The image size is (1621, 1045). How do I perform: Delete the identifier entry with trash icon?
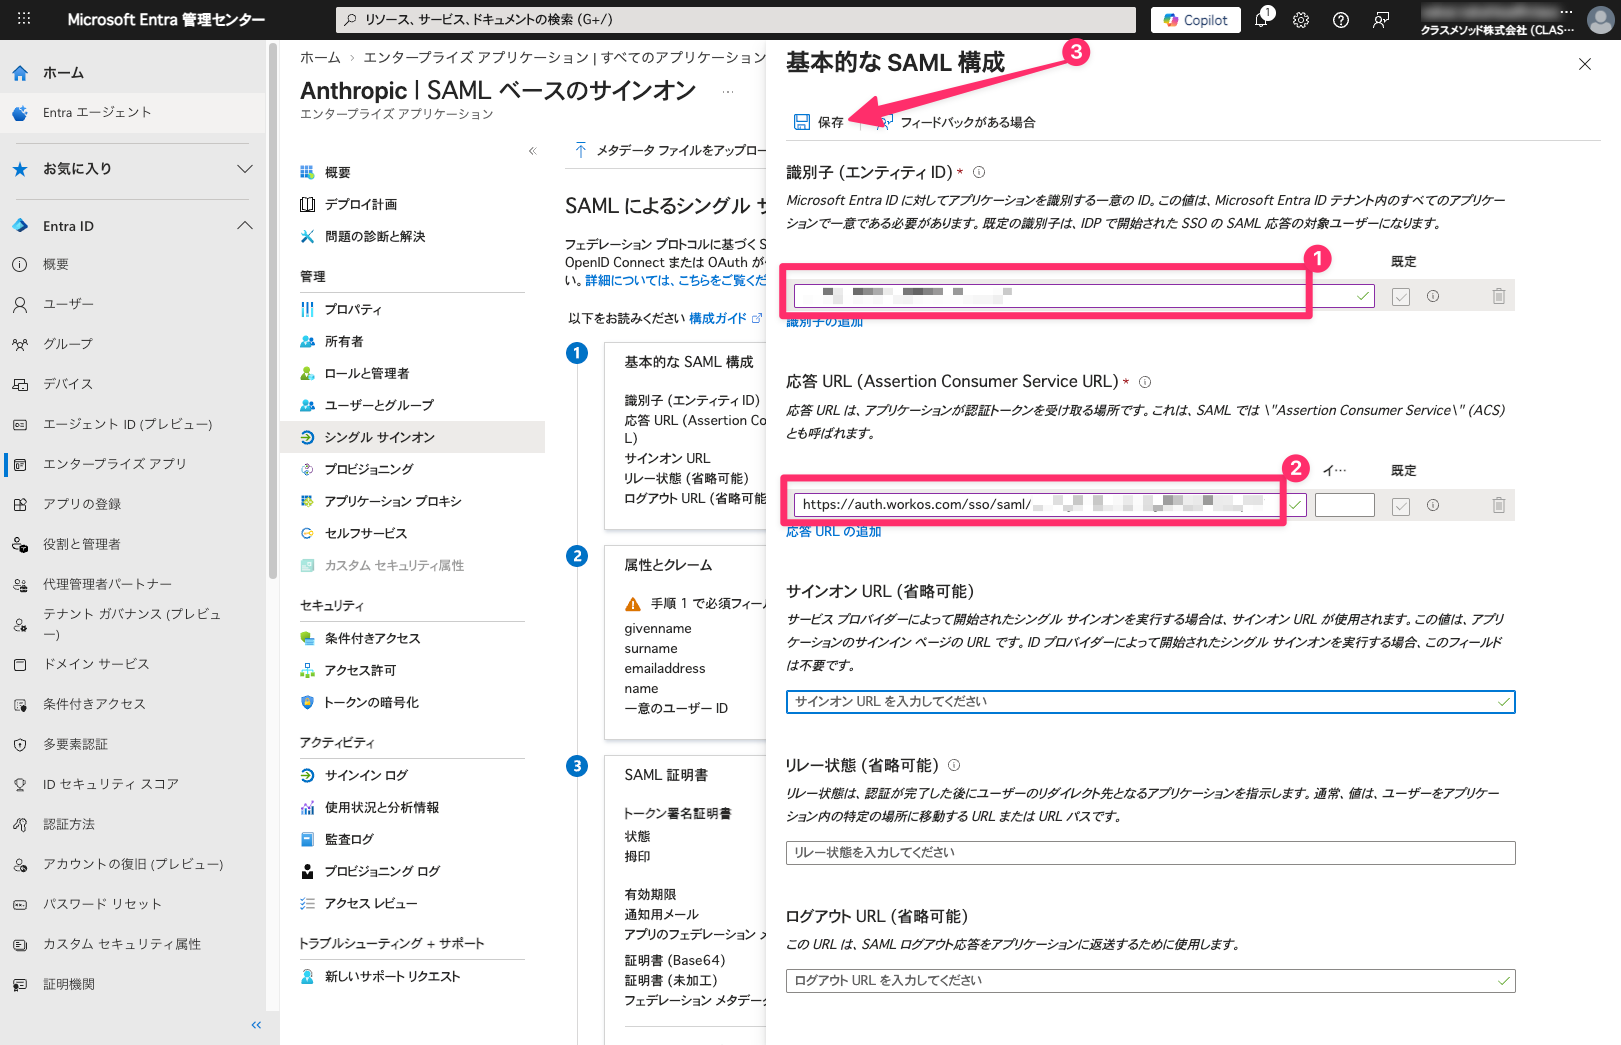coord(1498,296)
